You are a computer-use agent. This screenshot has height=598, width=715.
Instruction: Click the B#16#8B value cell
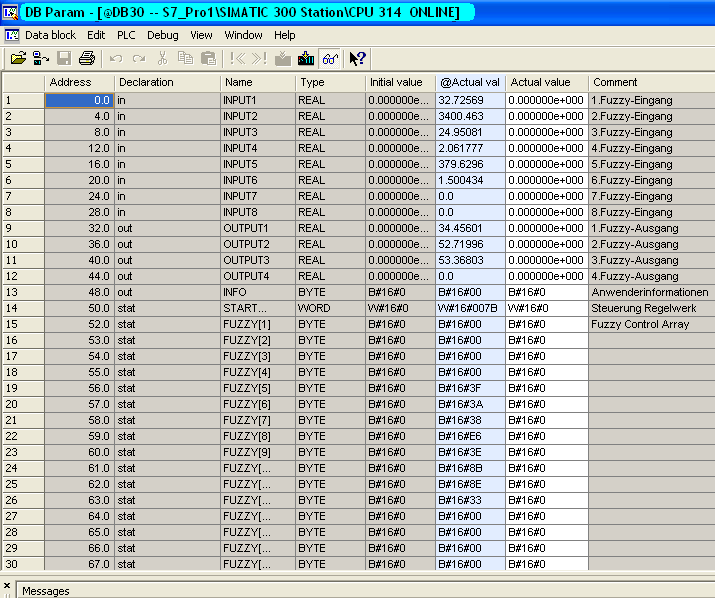point(471,468)
